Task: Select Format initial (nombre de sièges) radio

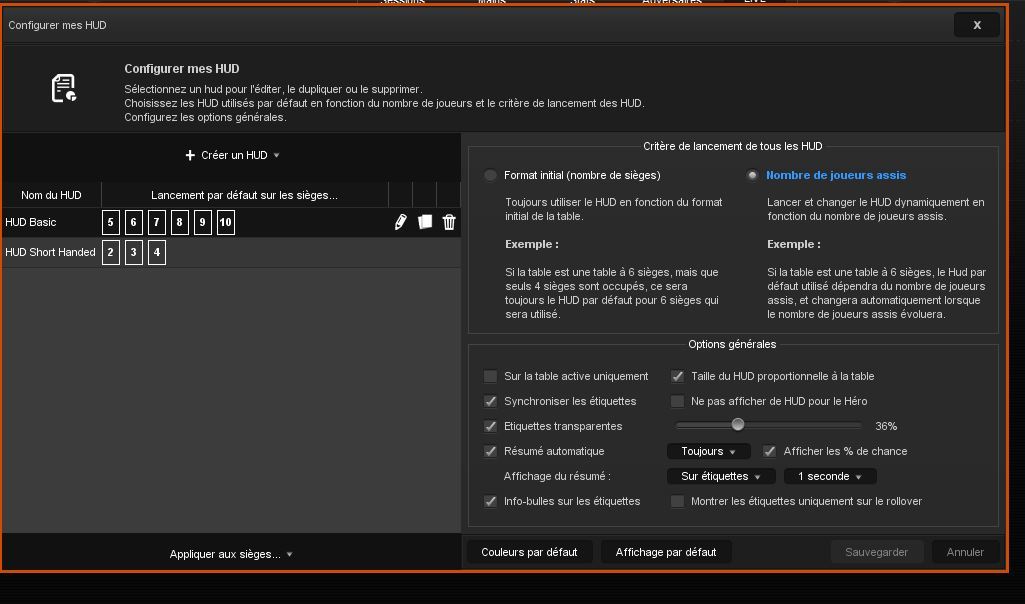Action: (x=490, y=175)
